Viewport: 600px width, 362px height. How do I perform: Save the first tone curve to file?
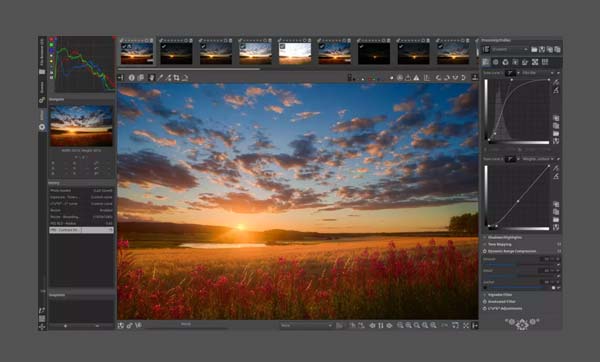coord(556,141)
